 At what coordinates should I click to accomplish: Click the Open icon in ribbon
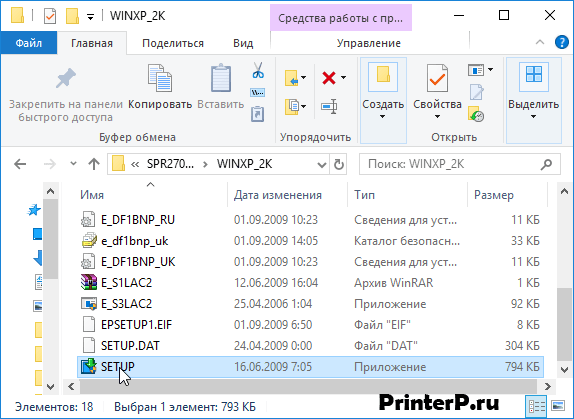tap(476, 70)
